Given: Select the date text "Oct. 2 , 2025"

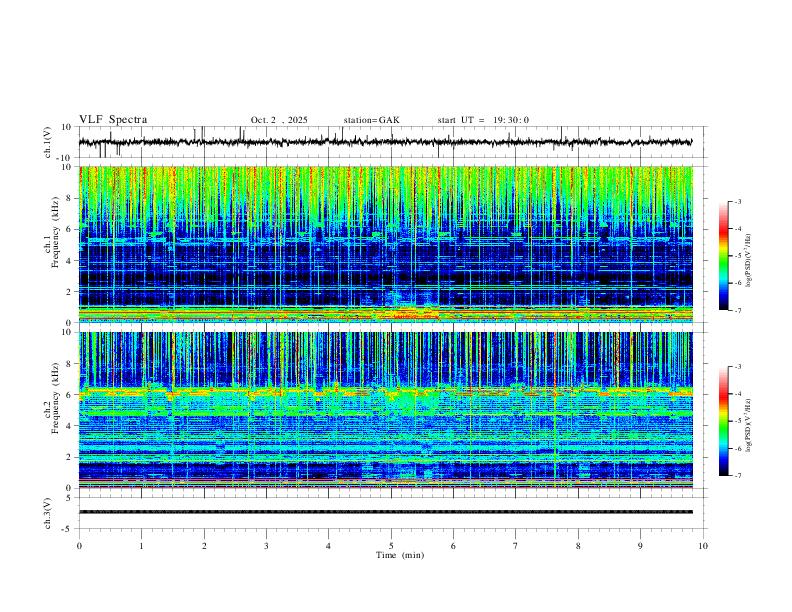Looking at the screenshot, I should 279,120.
